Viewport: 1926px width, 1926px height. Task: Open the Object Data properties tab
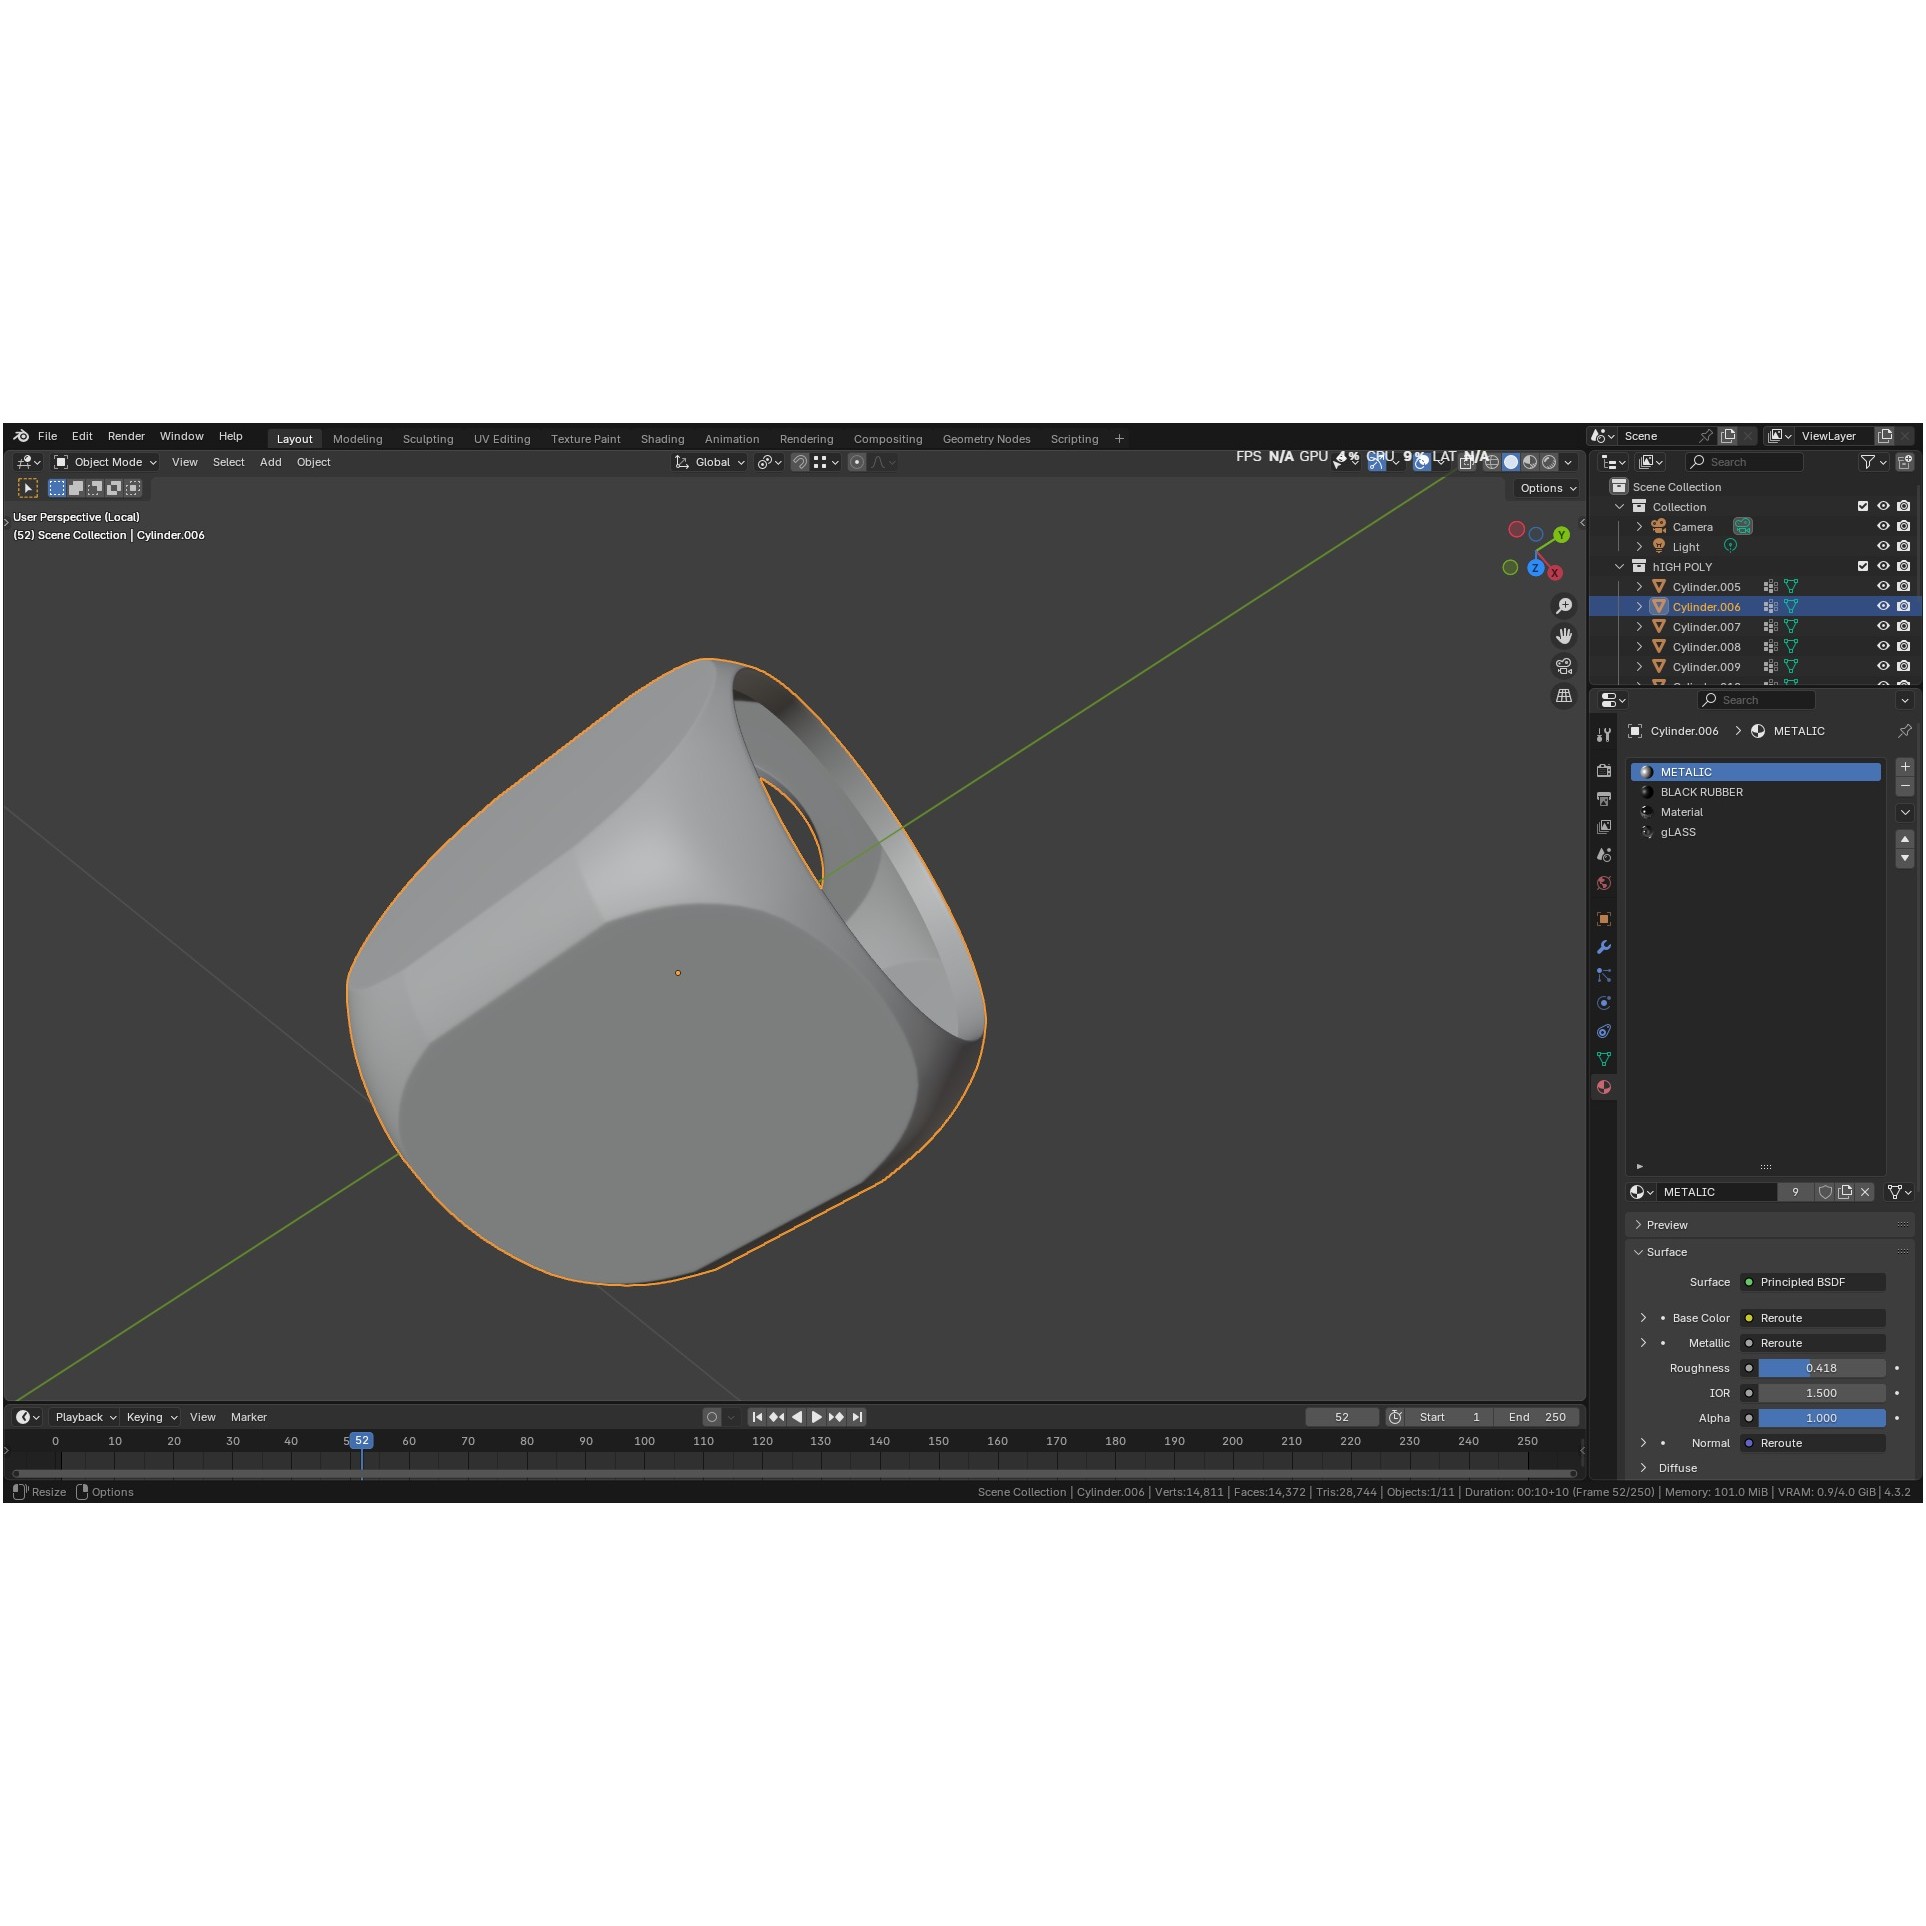pyautogui.click(x=1604, y=1059)
